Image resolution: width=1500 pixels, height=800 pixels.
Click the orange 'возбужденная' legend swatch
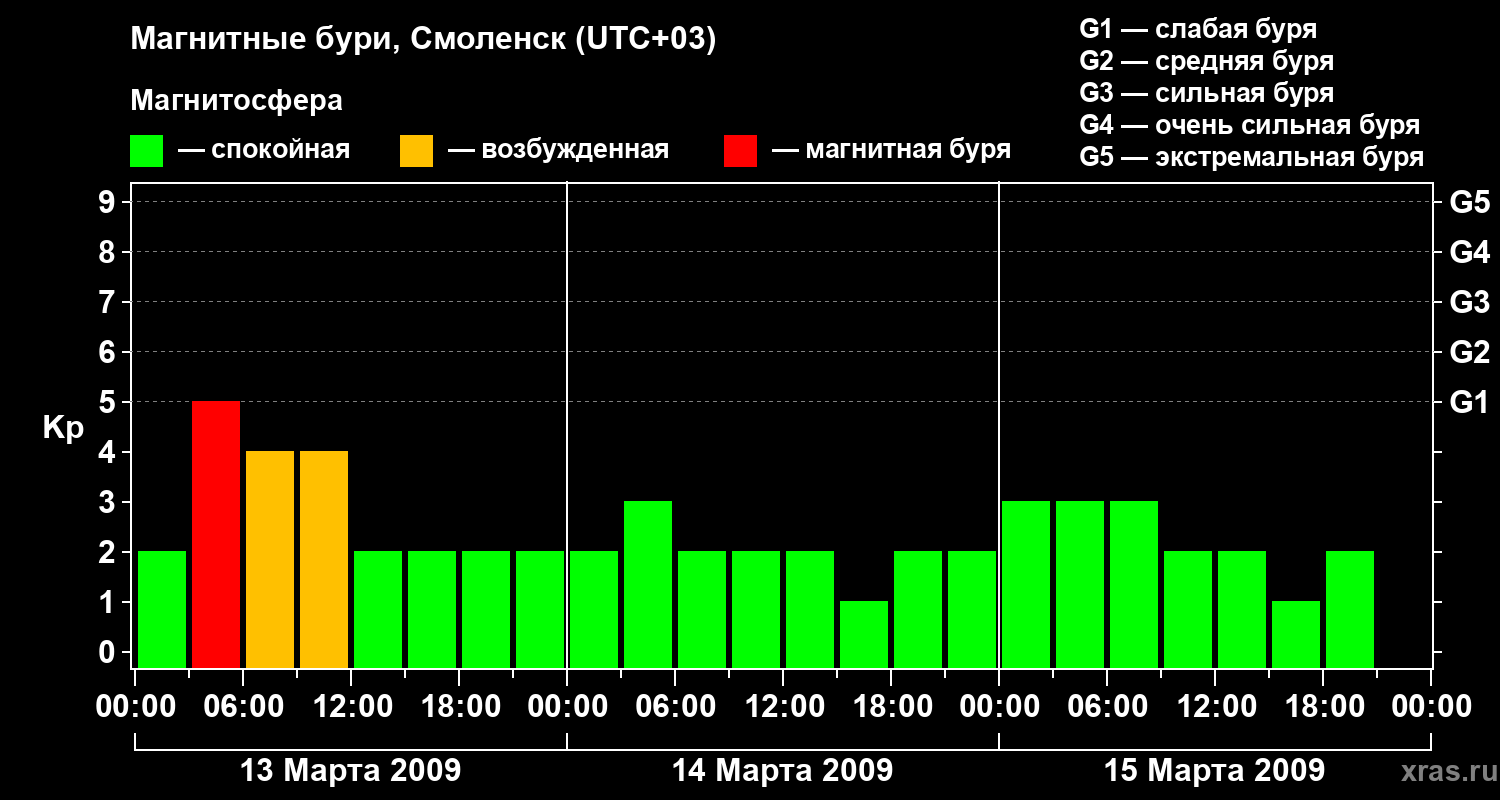[x=416, y=151]
